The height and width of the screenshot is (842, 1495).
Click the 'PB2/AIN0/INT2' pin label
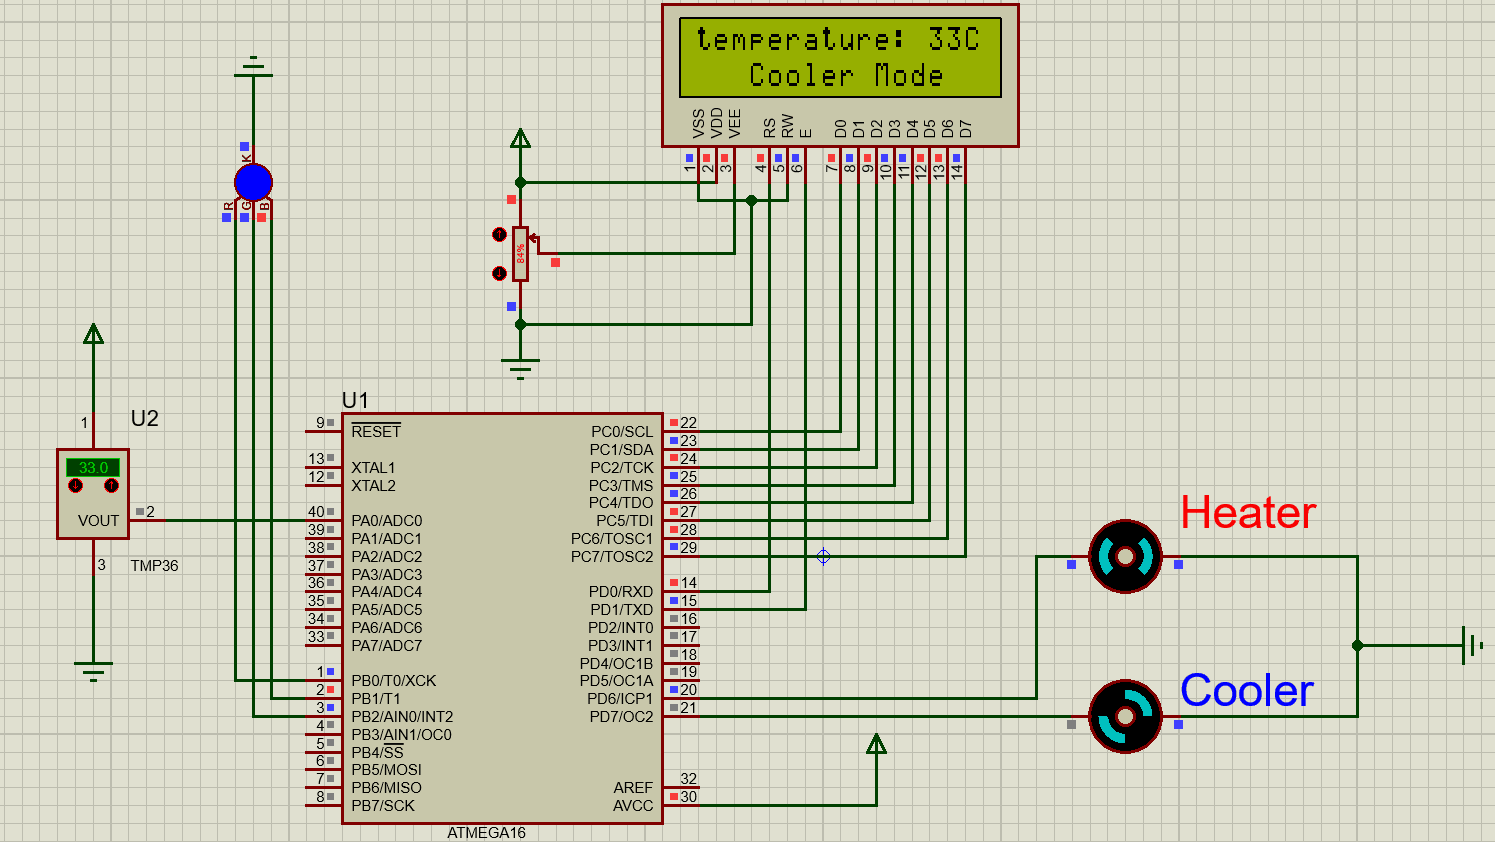402,717
